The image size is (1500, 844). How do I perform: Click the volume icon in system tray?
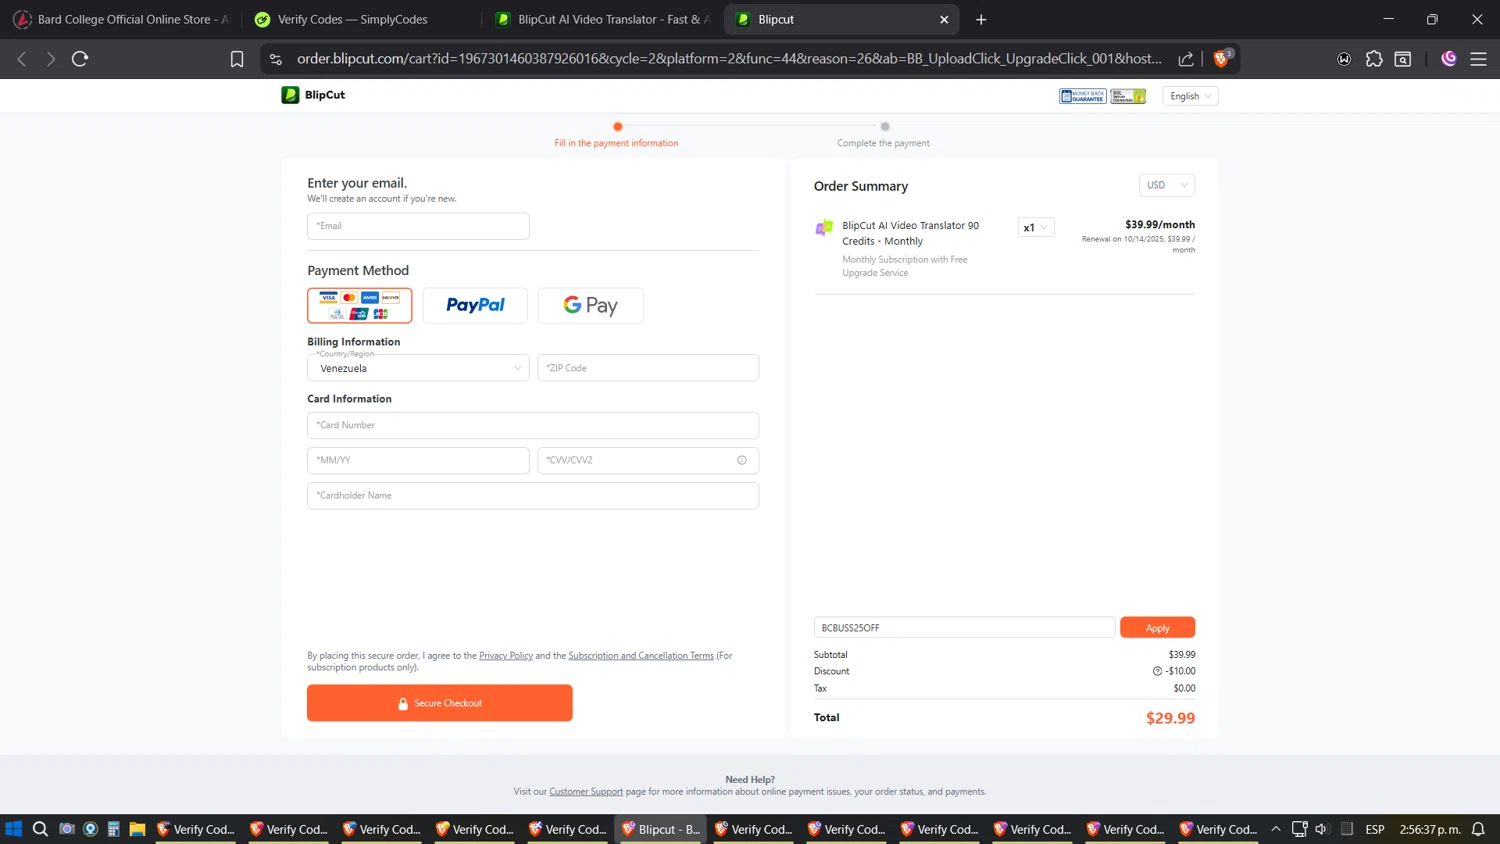coord(1322,829)
